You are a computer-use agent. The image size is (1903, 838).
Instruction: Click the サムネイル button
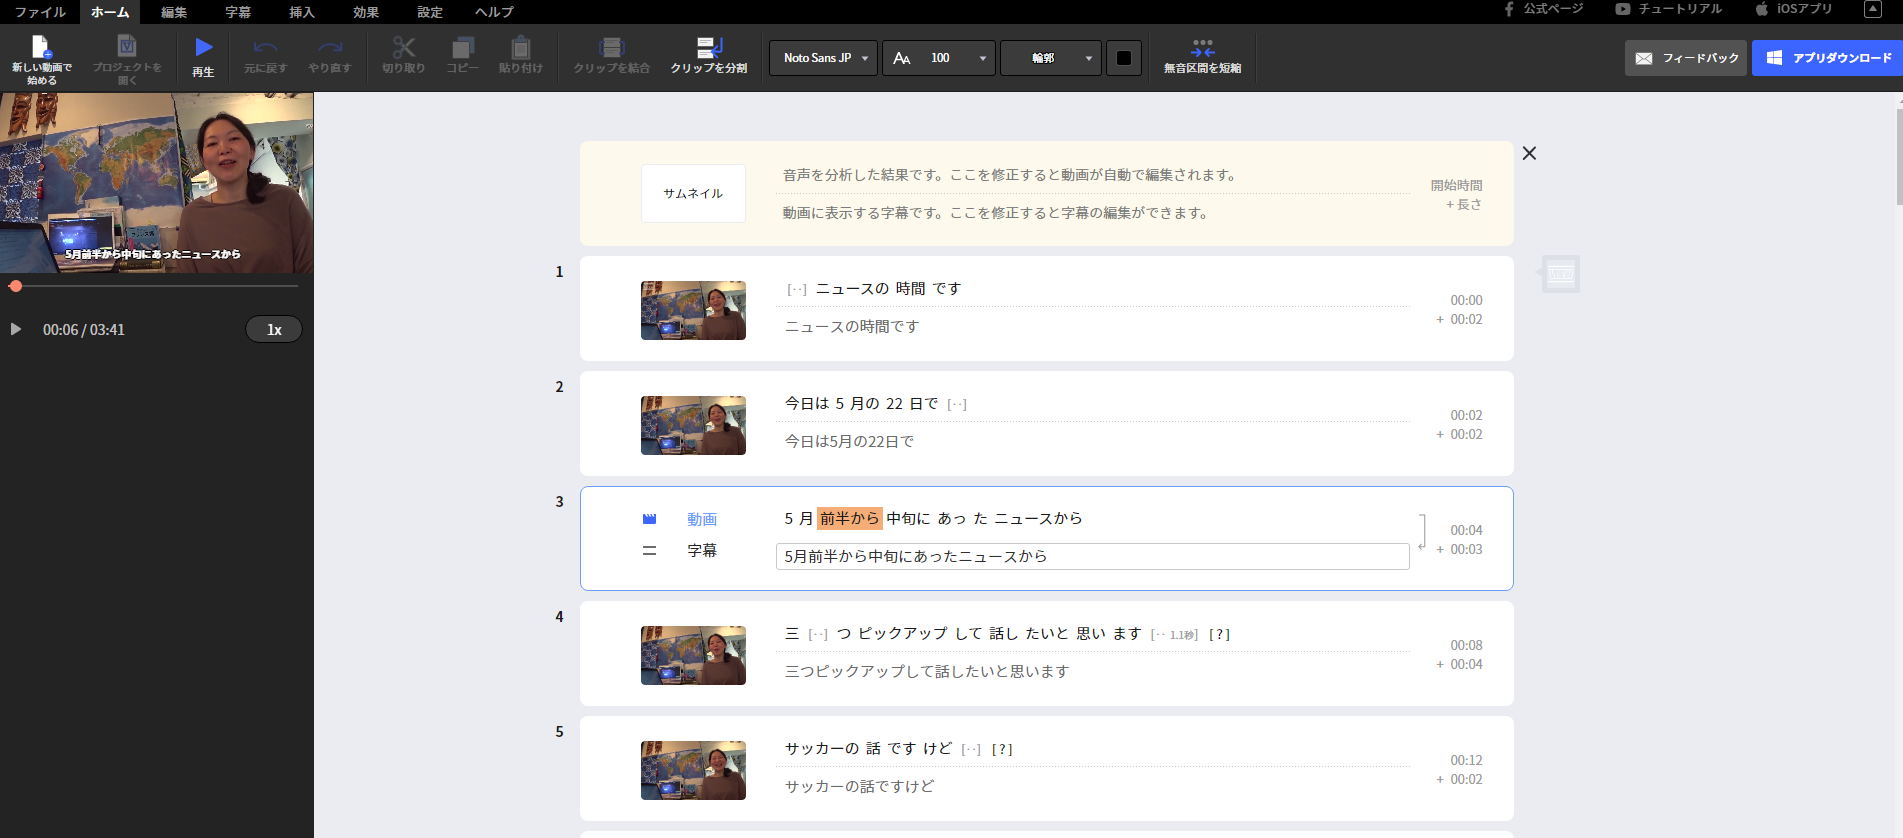[x=693, y=193]
